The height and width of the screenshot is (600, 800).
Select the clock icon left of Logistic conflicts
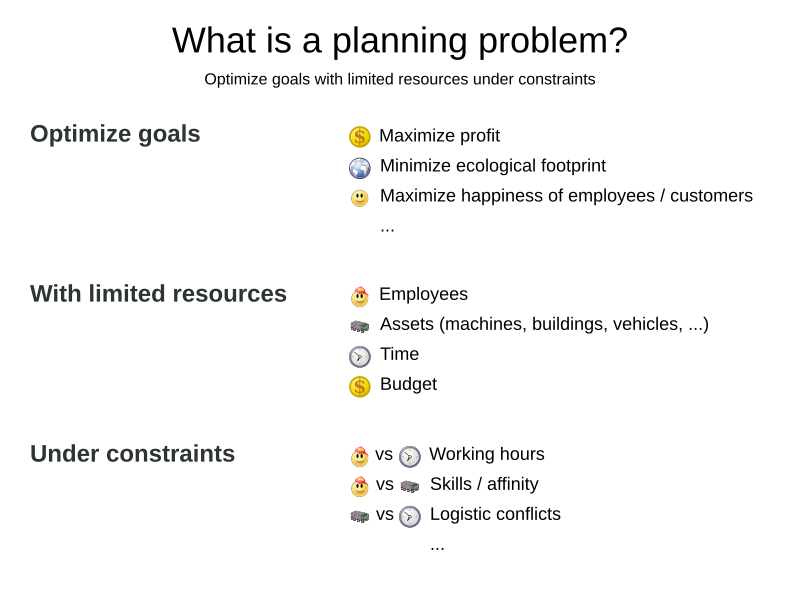pyautogui.click(x=410, y=516)
